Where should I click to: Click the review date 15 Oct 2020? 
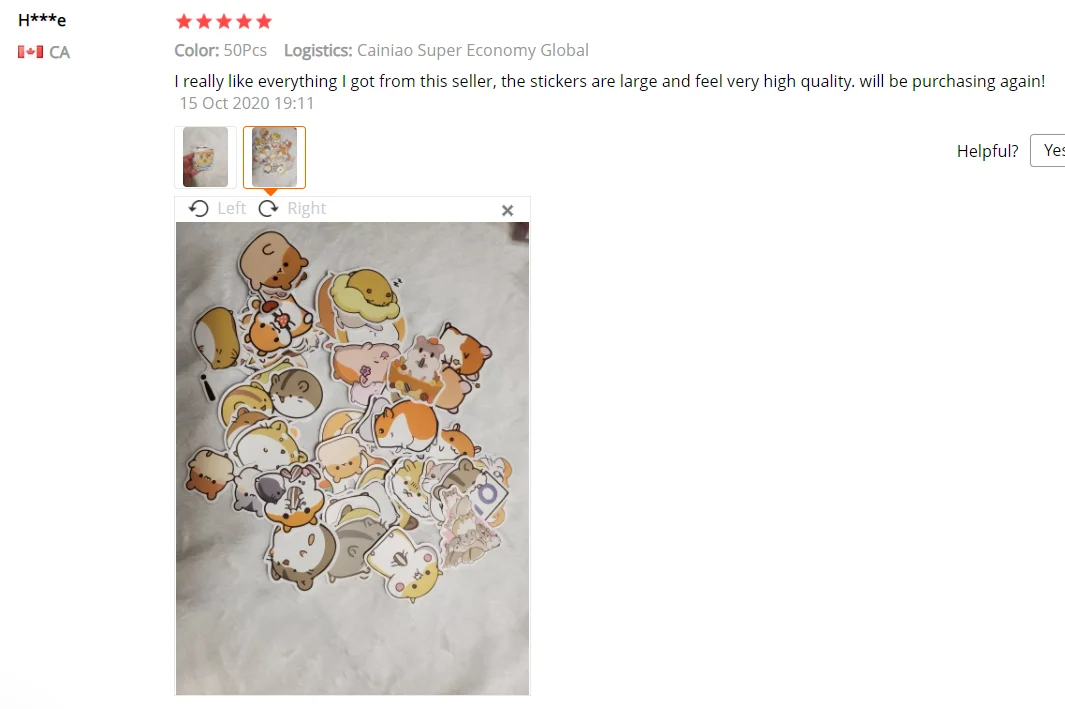(247, 103)
